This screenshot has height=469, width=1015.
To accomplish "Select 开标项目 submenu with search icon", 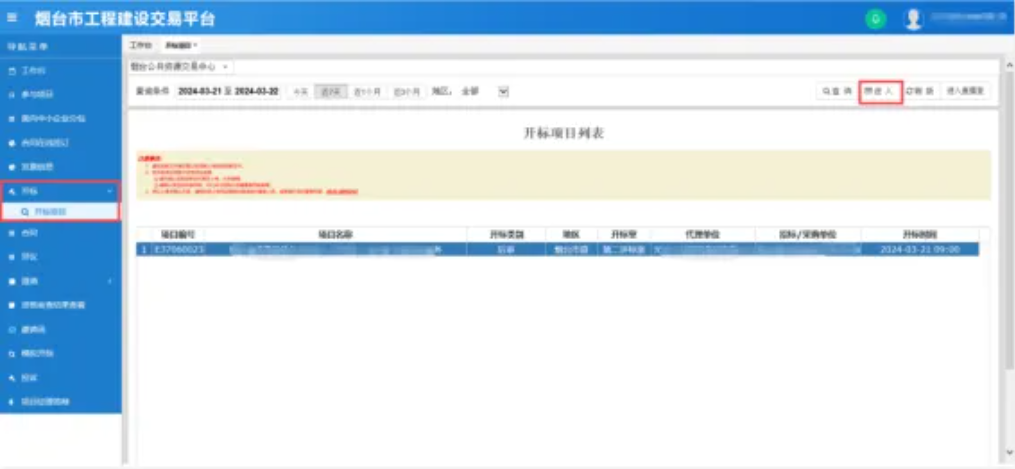I will click(50, 212).
